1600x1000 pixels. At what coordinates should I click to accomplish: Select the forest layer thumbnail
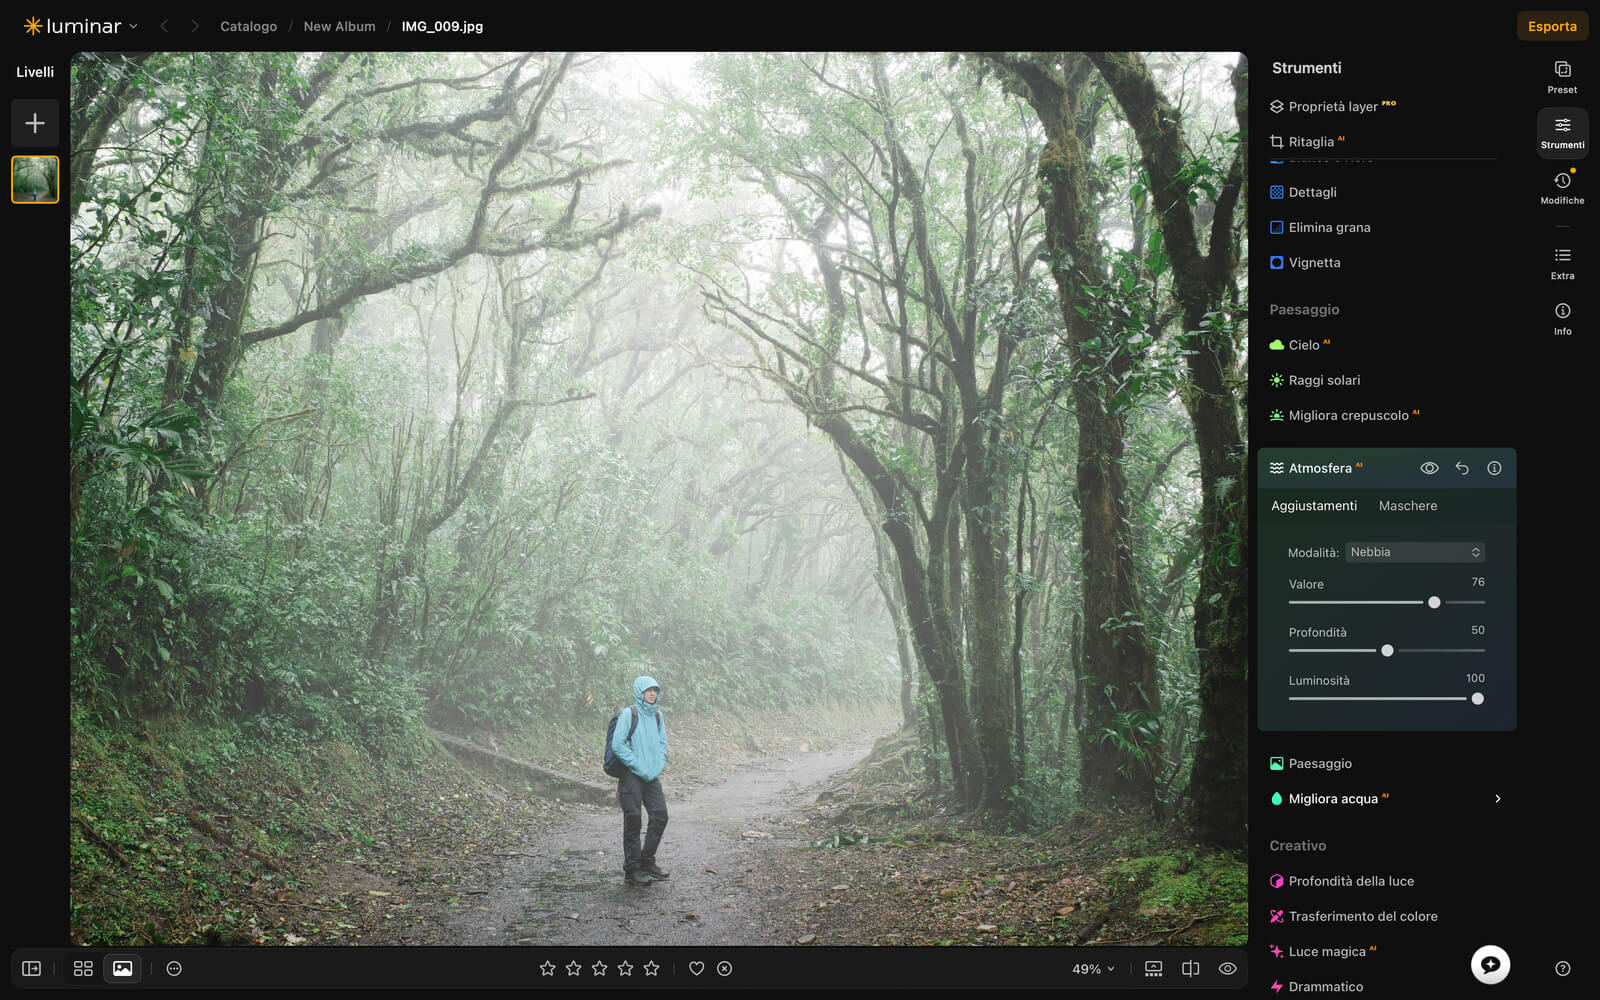(x=35, y=179)
